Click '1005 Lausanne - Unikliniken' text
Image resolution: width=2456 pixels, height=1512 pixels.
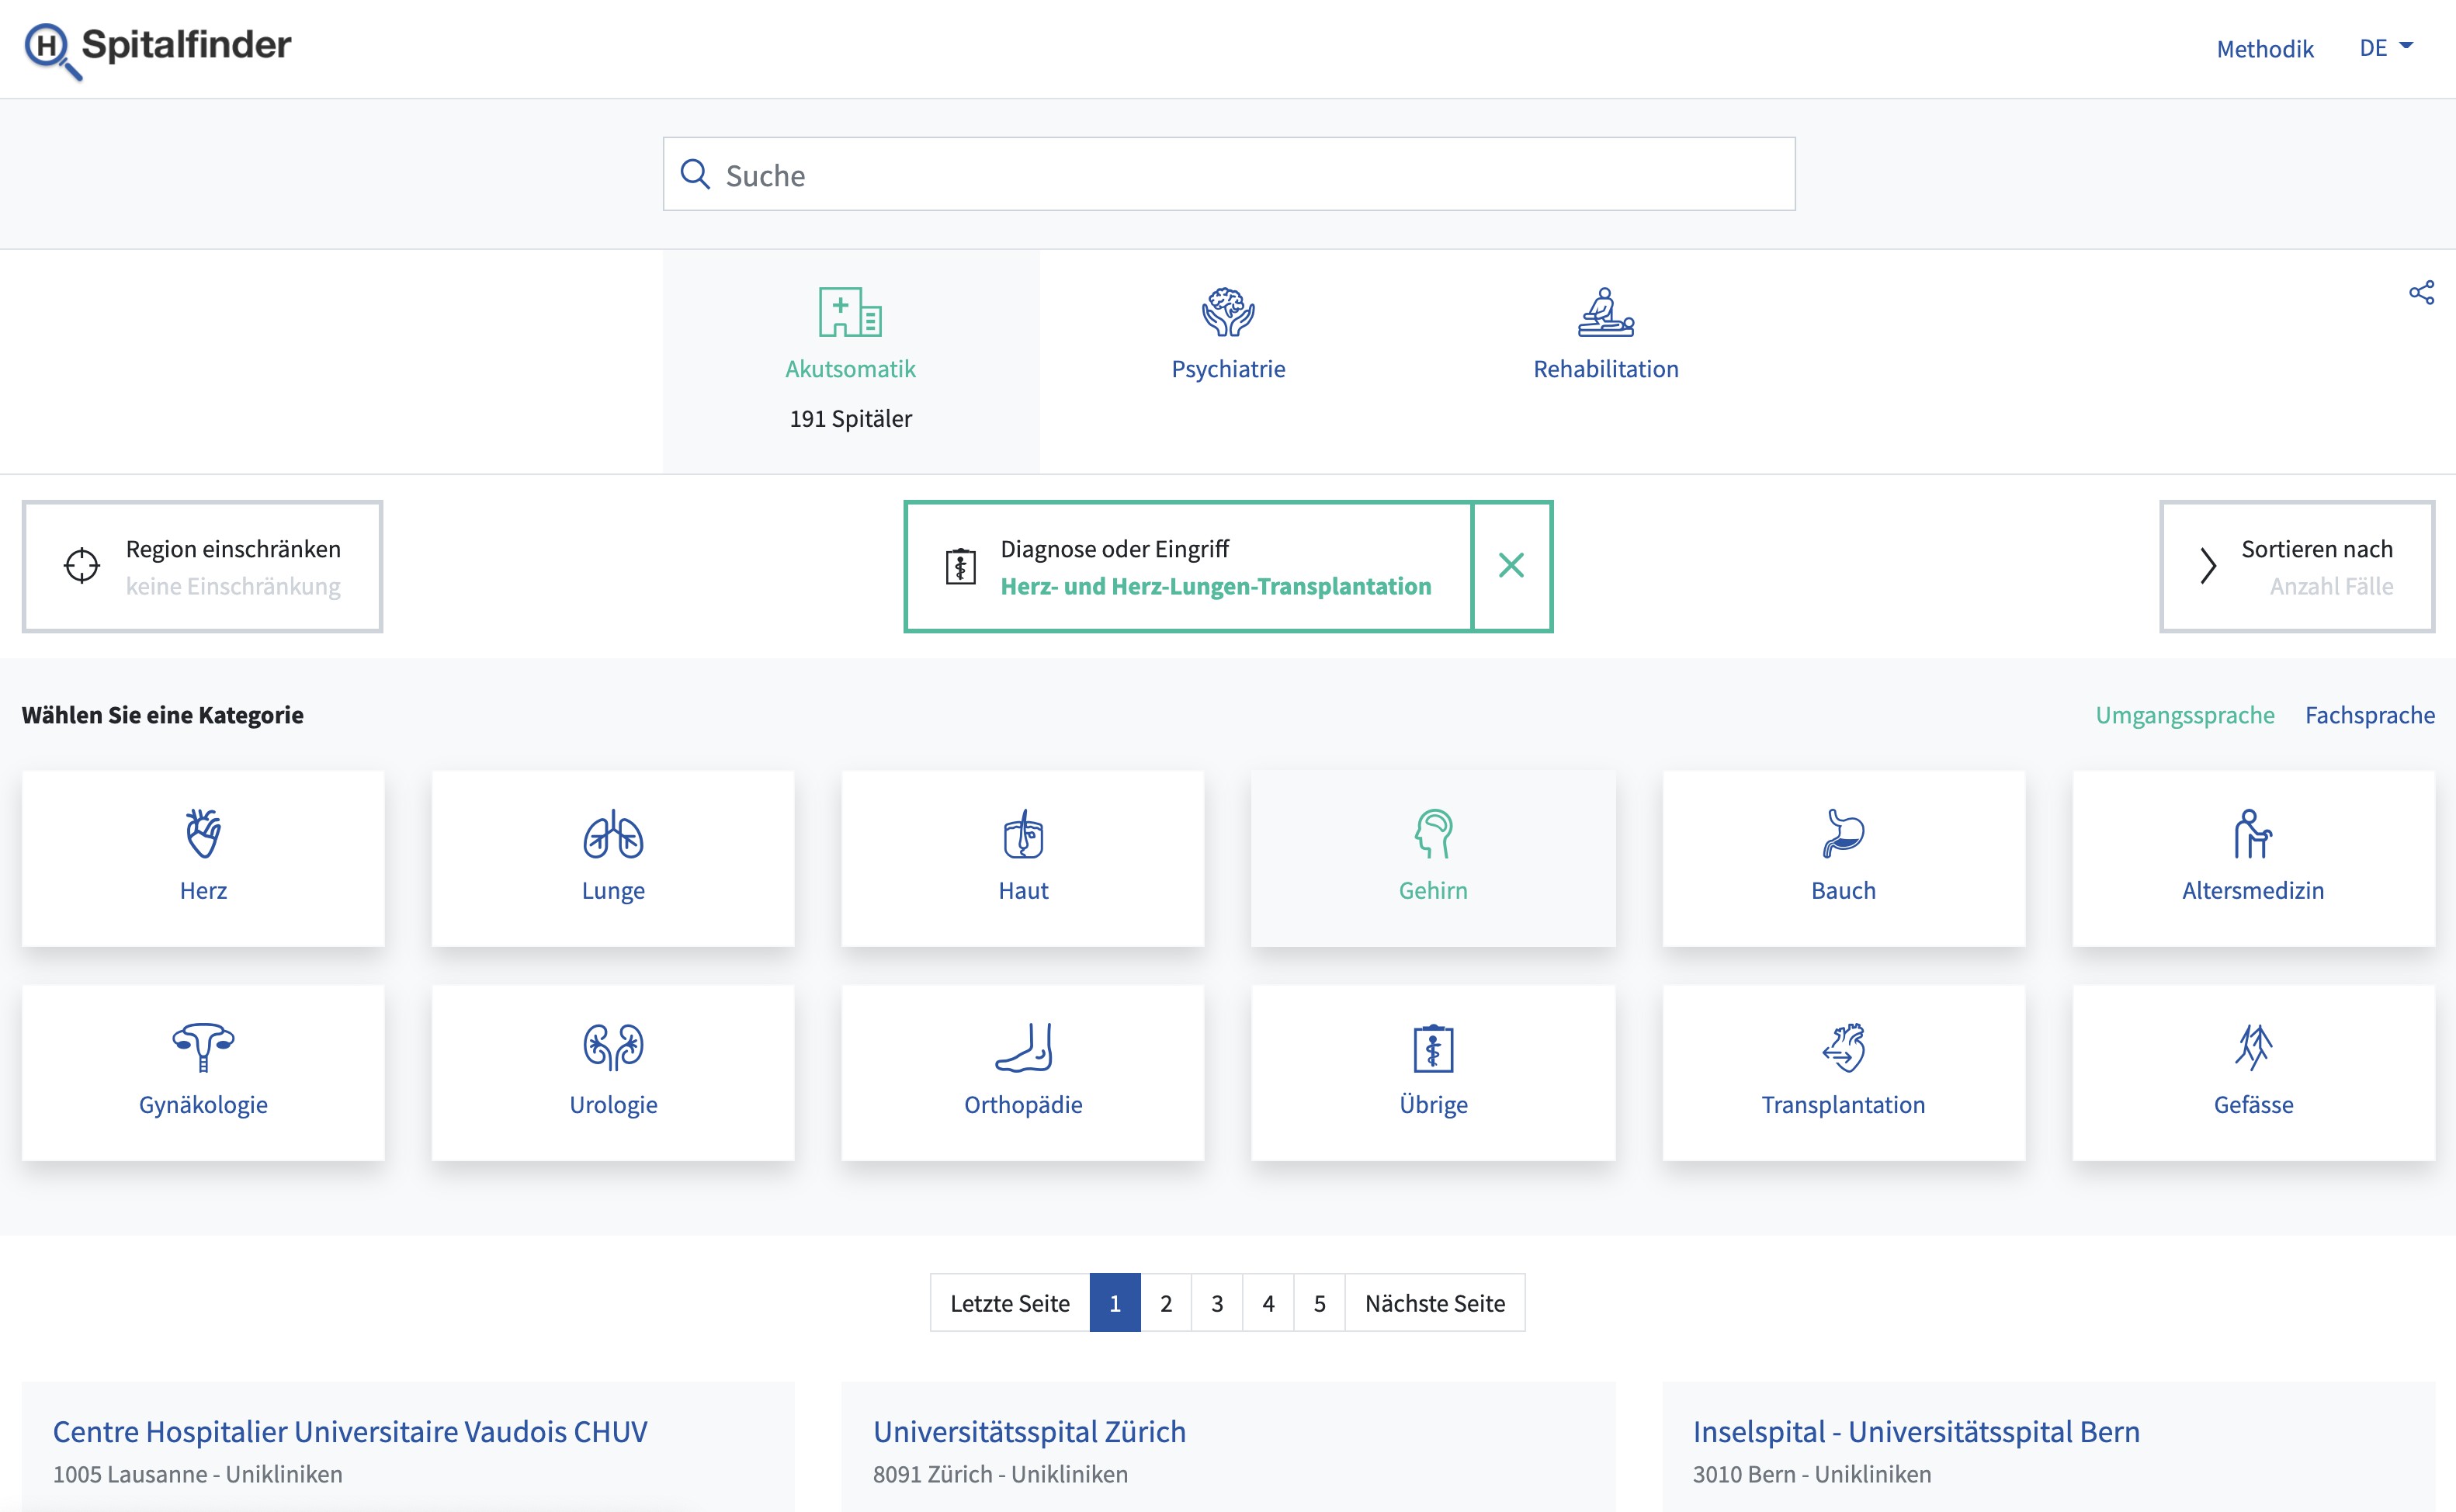coord(197,1474)
